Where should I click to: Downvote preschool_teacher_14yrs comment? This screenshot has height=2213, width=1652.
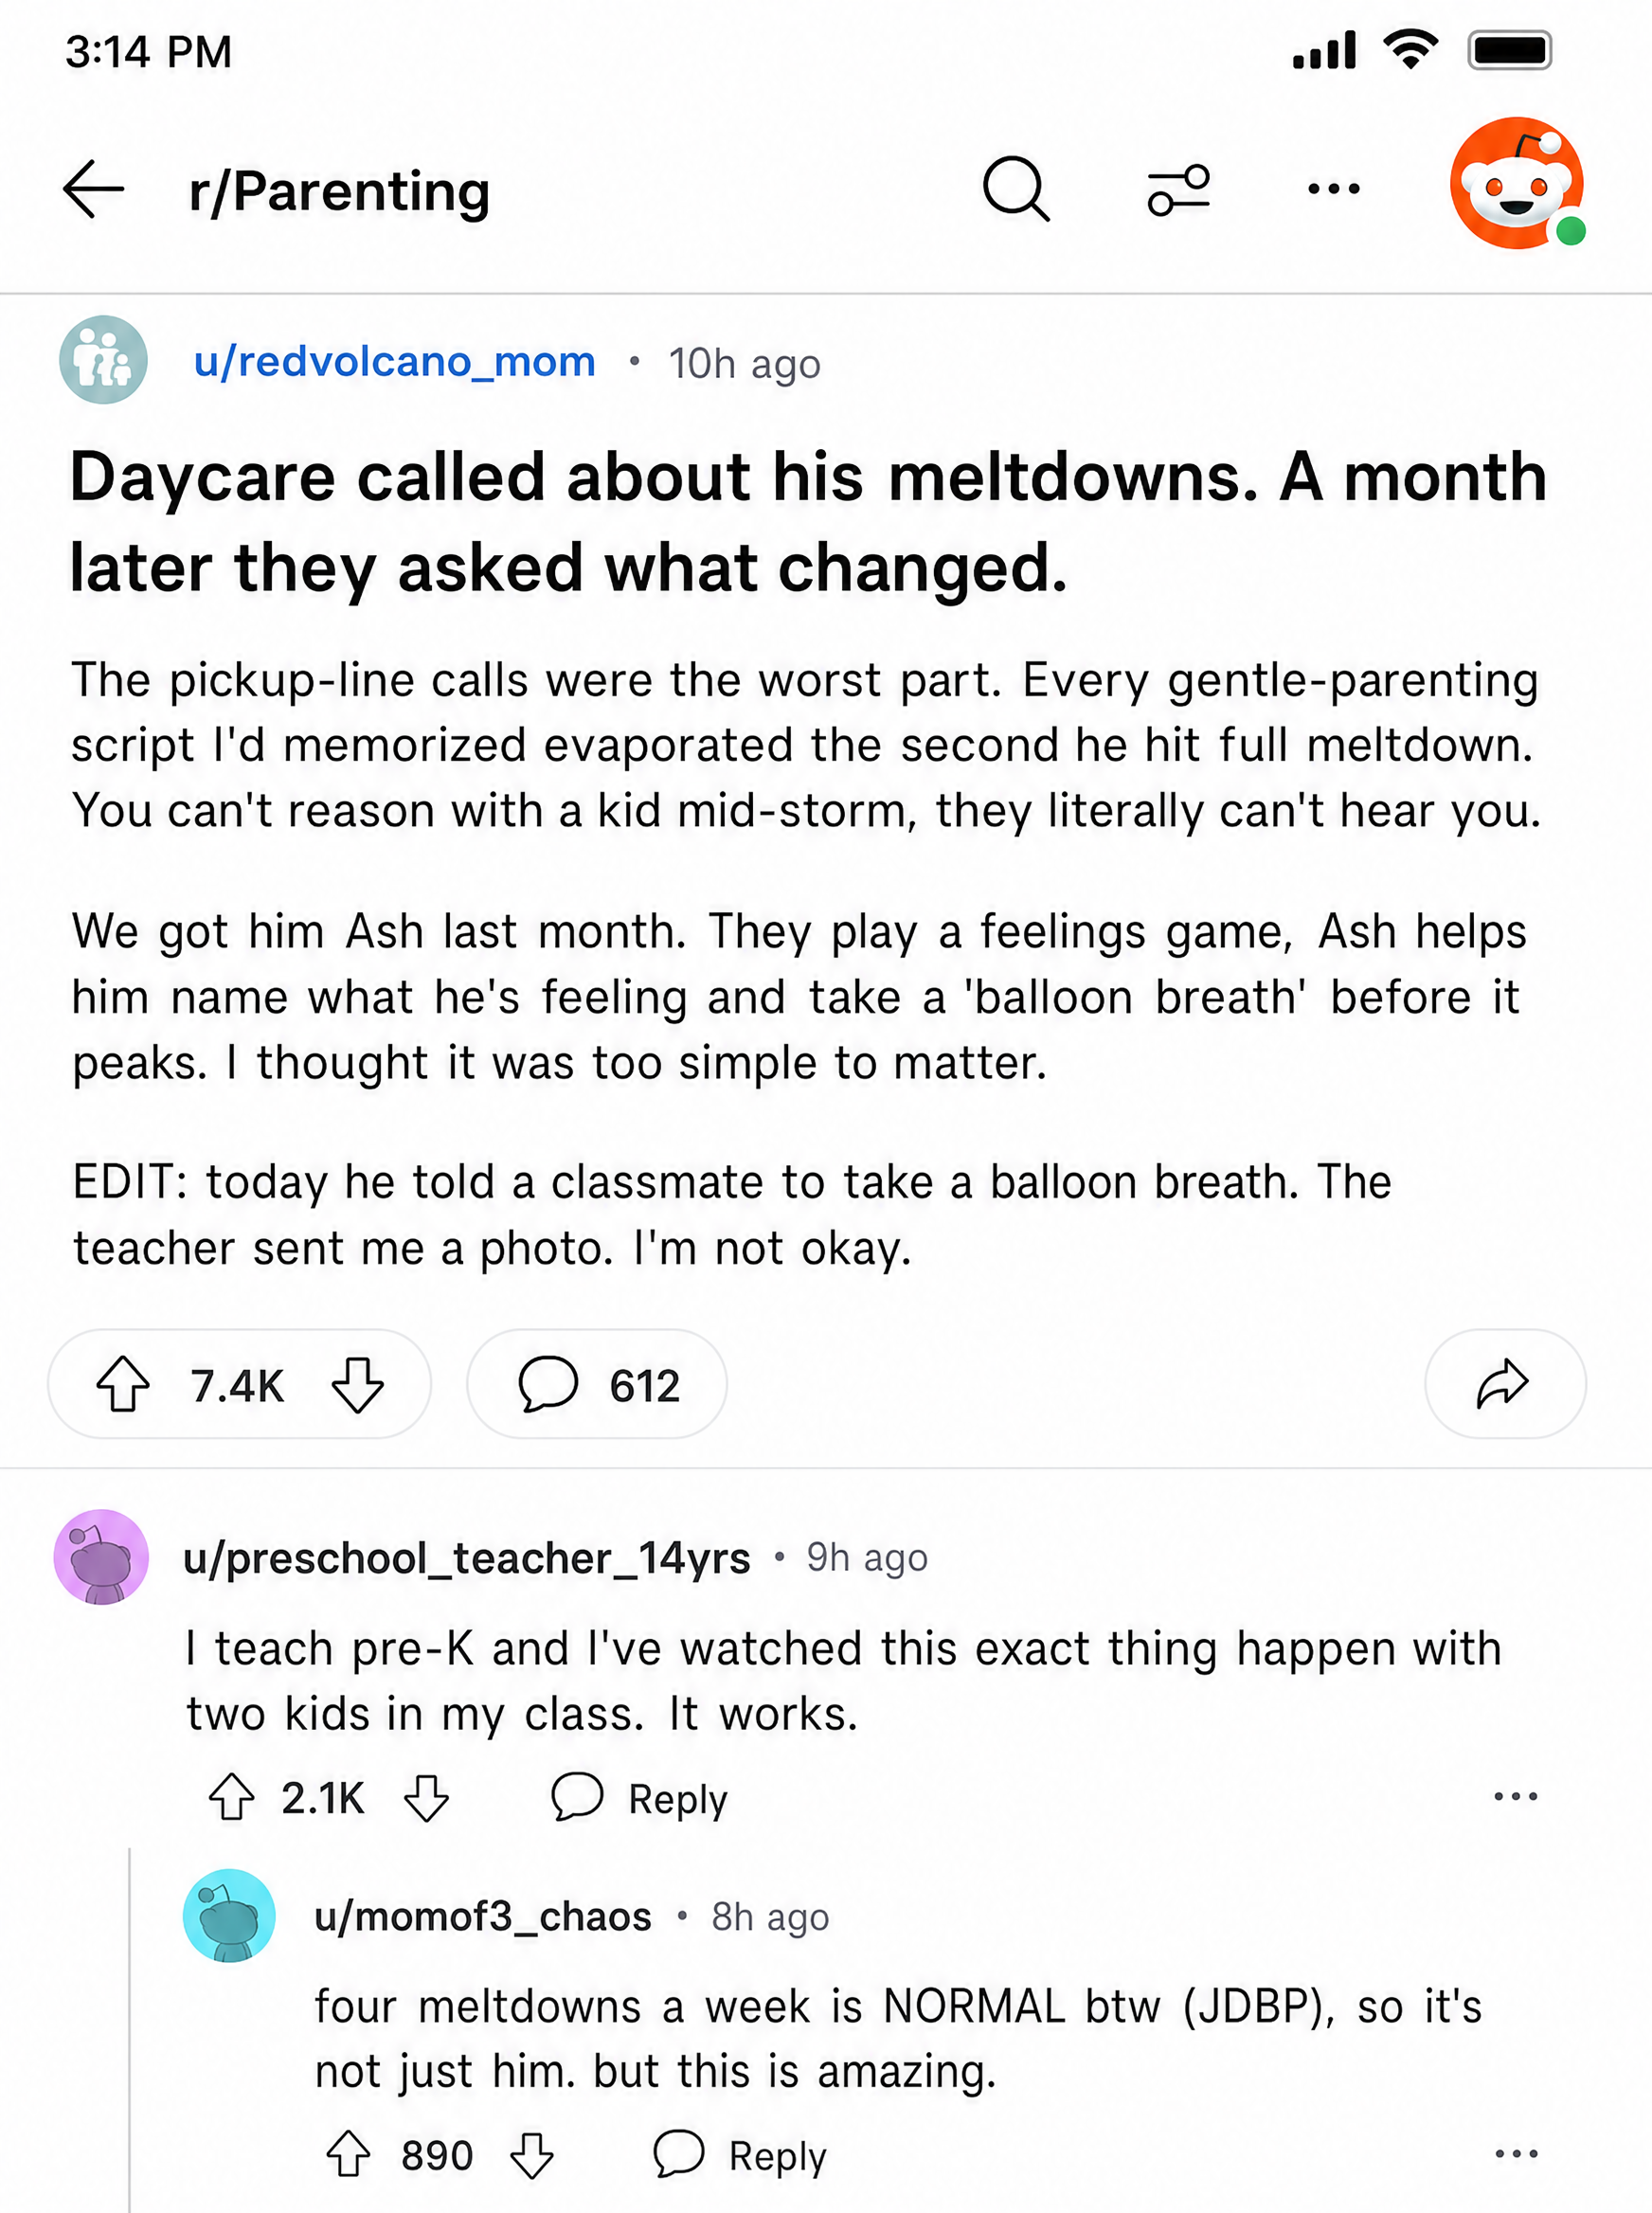pyautogui.click(x=427, y=1797)
